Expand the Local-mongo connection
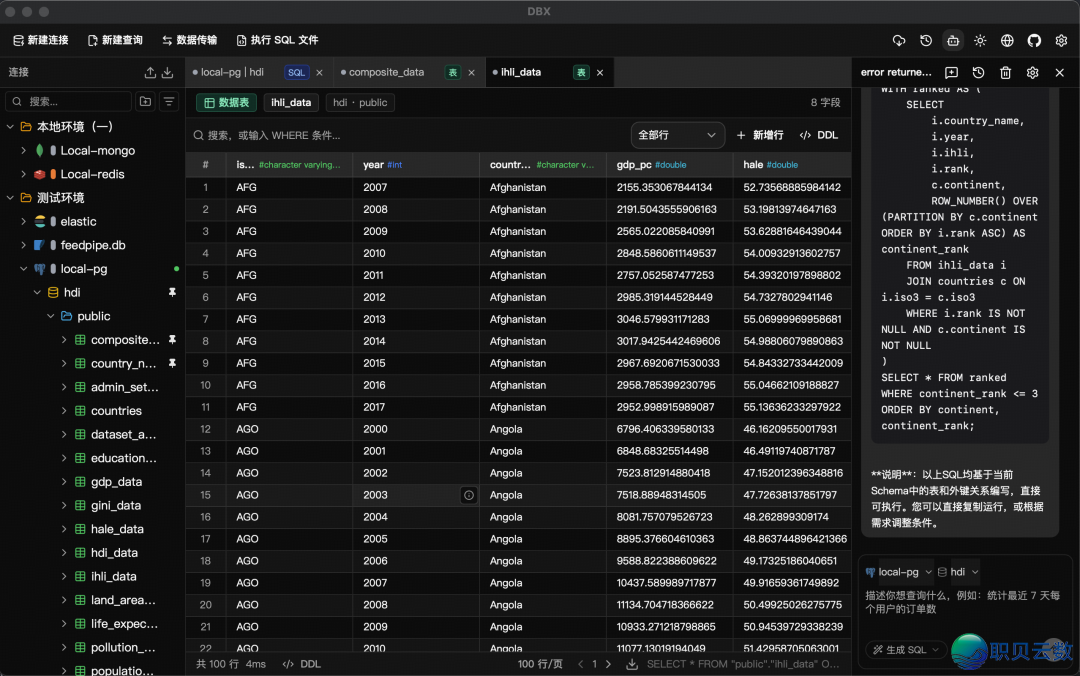The width and height of the screenshot is (1080, 676). (23, 150)
